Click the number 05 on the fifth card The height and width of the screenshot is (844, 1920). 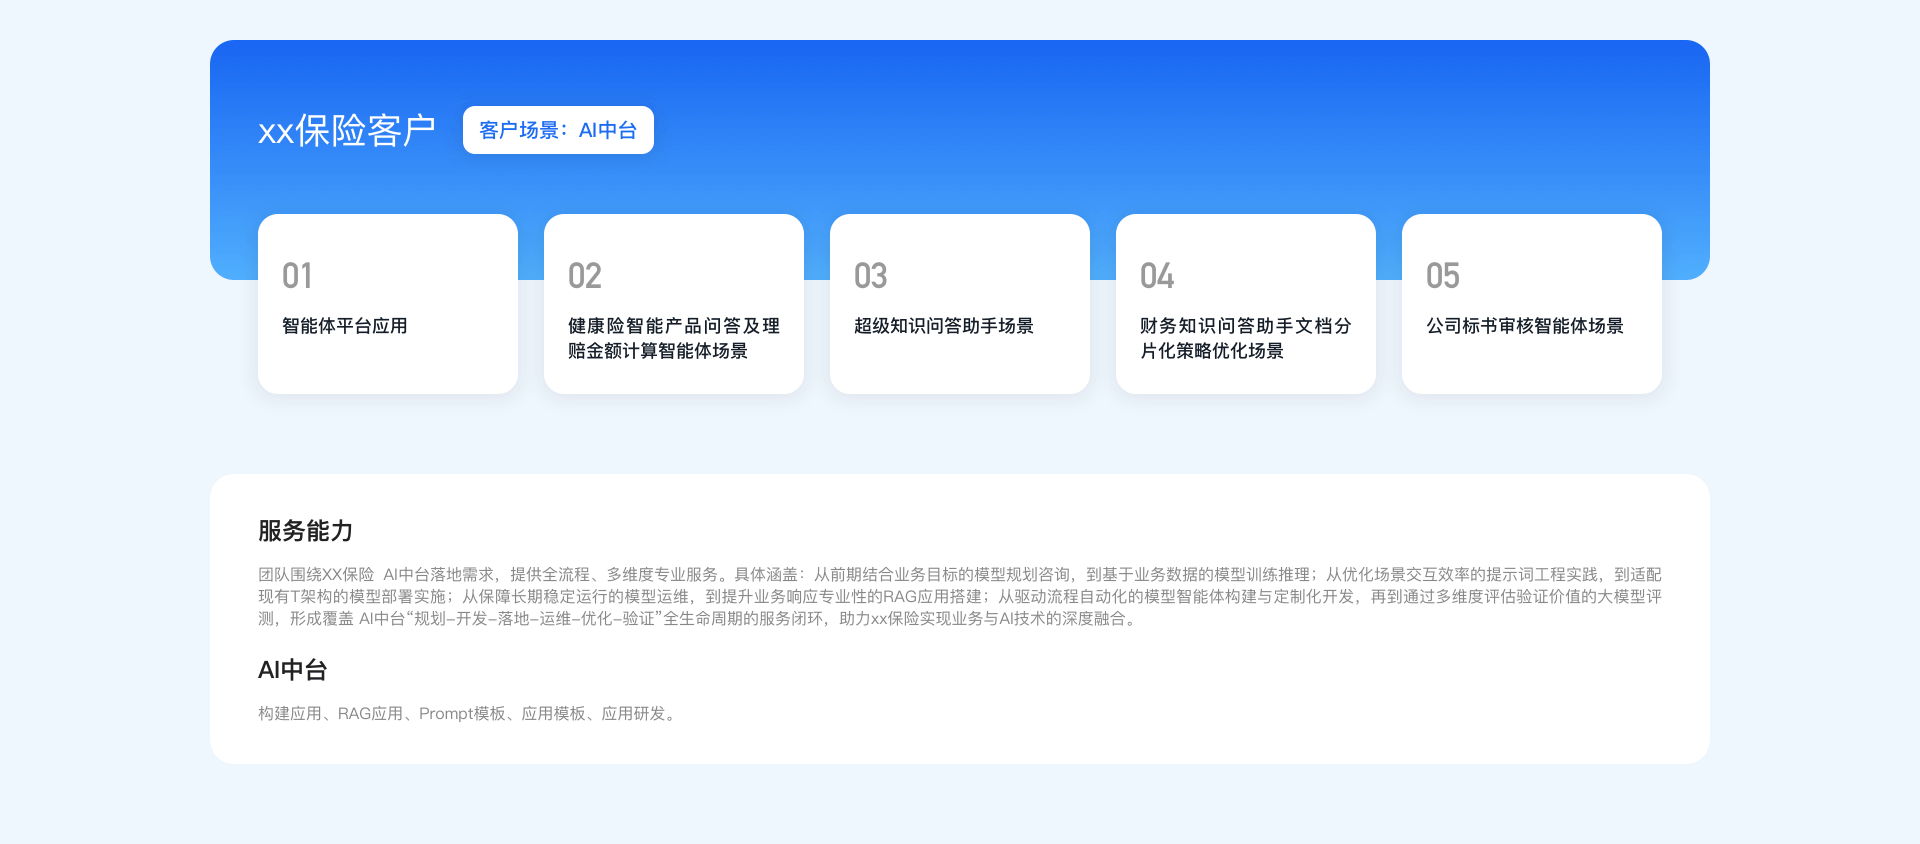[1442, 276]
